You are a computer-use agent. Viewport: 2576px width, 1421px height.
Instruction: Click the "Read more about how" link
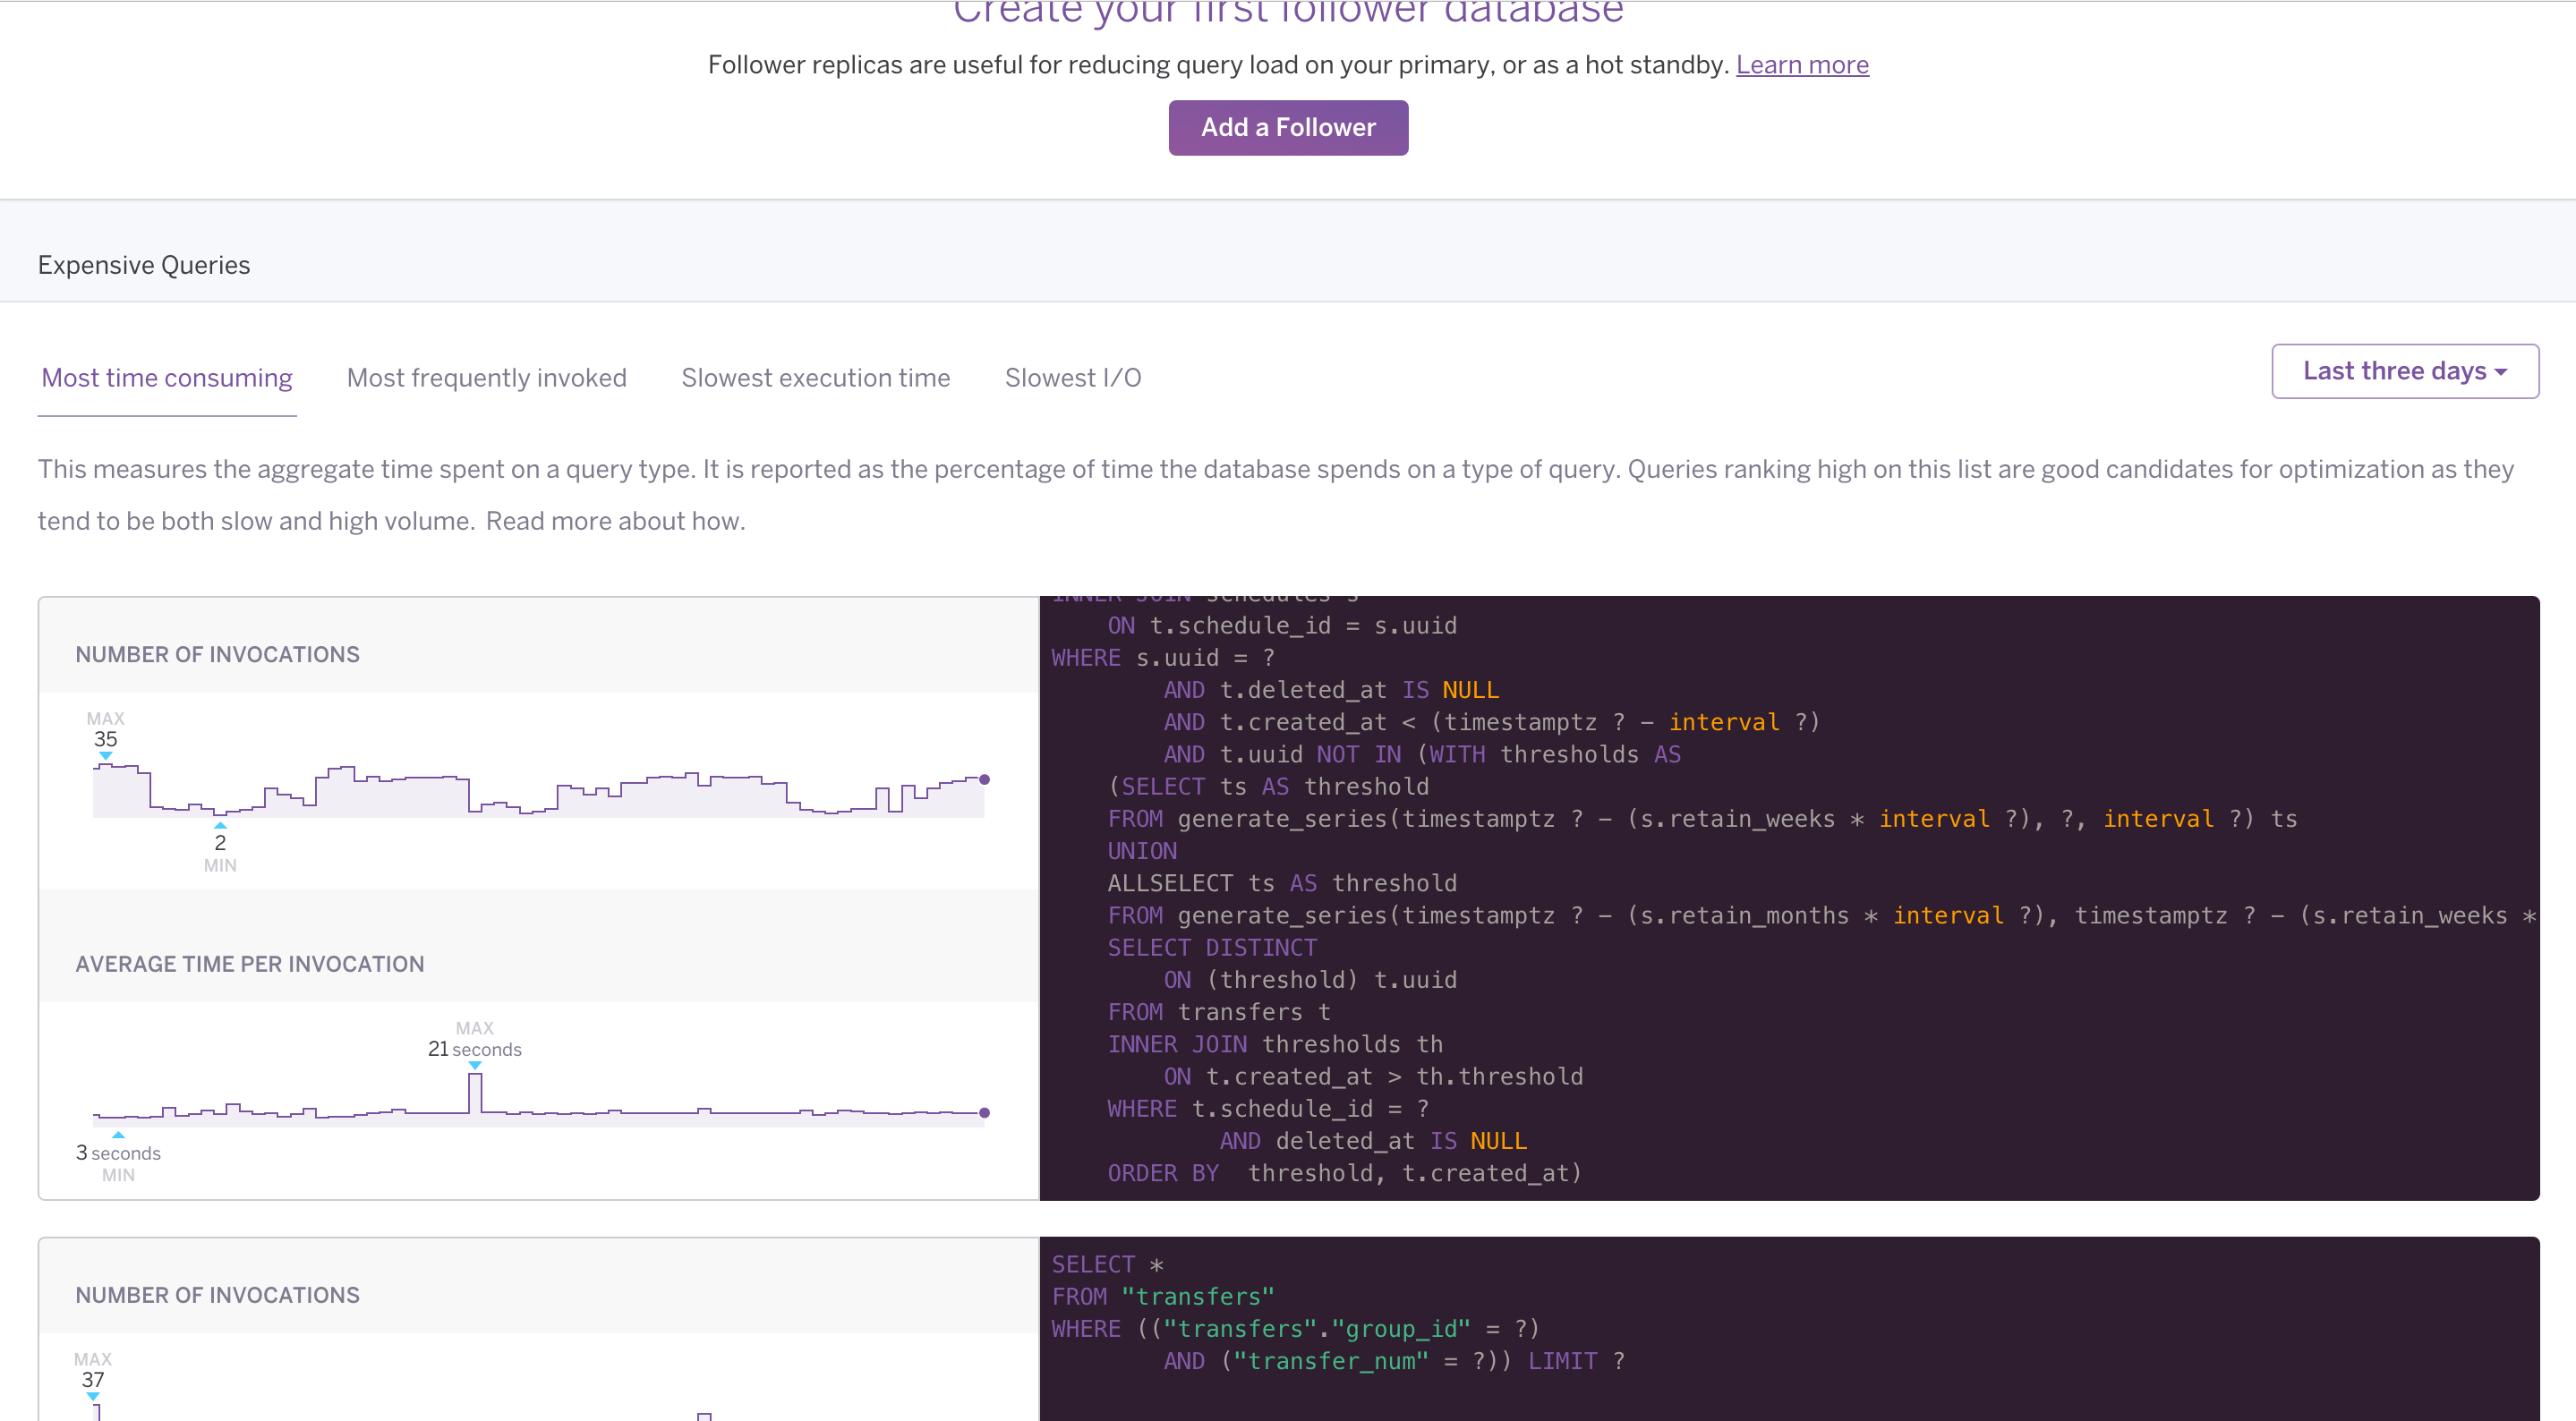(x=611, y=520)
